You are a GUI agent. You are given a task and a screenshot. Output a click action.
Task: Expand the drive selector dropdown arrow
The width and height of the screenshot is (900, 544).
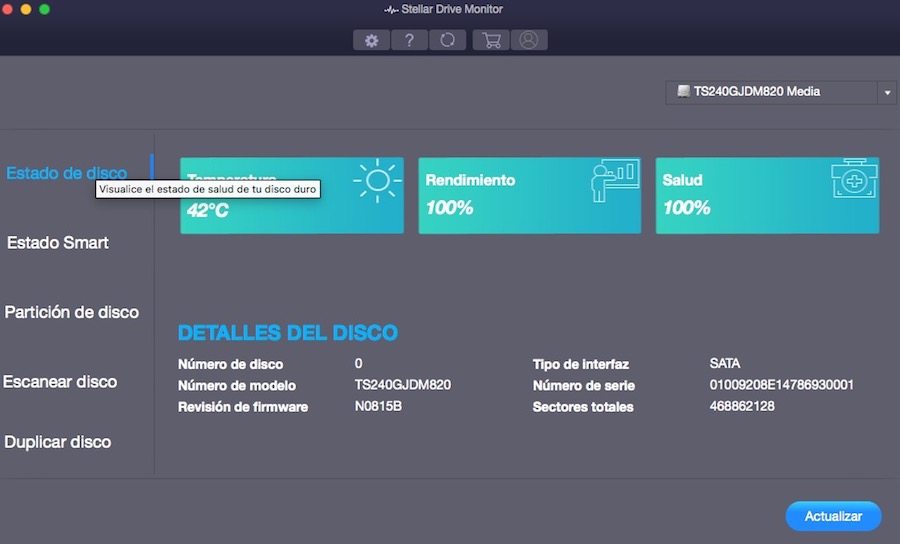click(887, 92)
